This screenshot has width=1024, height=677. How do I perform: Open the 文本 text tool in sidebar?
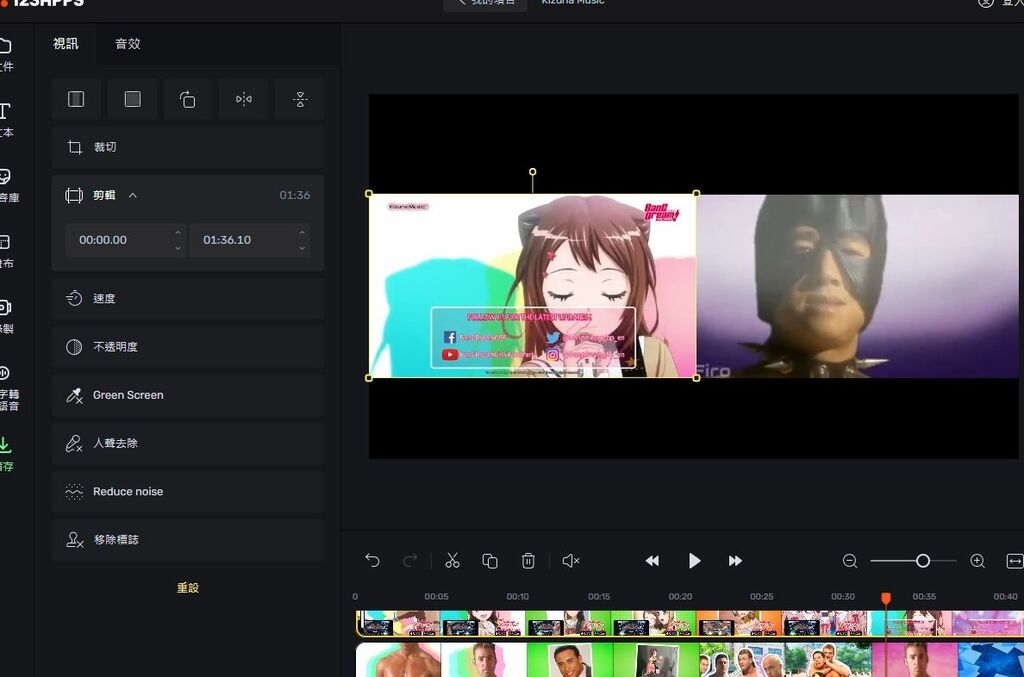point(6,120)
